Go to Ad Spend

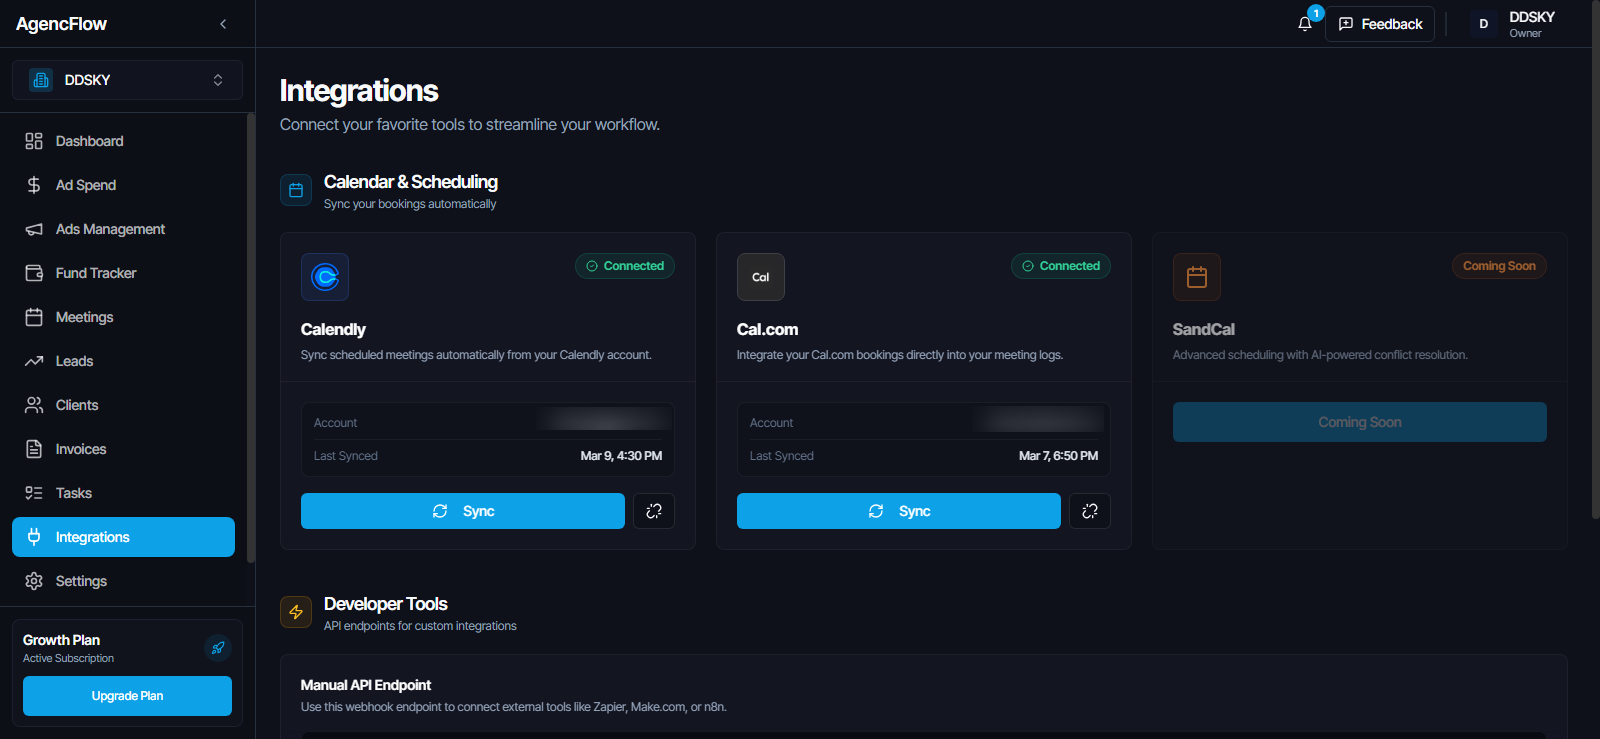click(x=123, y=185)
